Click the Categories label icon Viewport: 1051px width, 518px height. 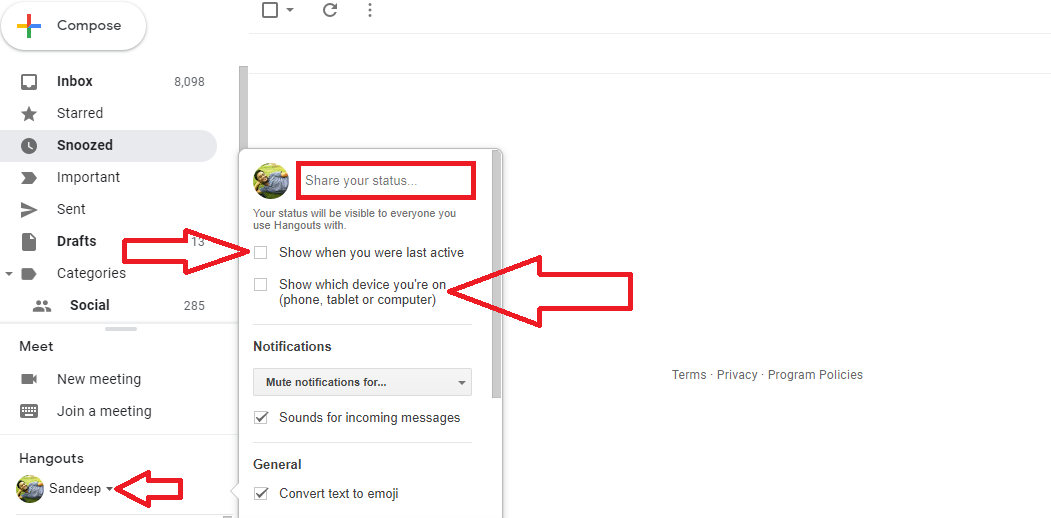coord(29,273)
